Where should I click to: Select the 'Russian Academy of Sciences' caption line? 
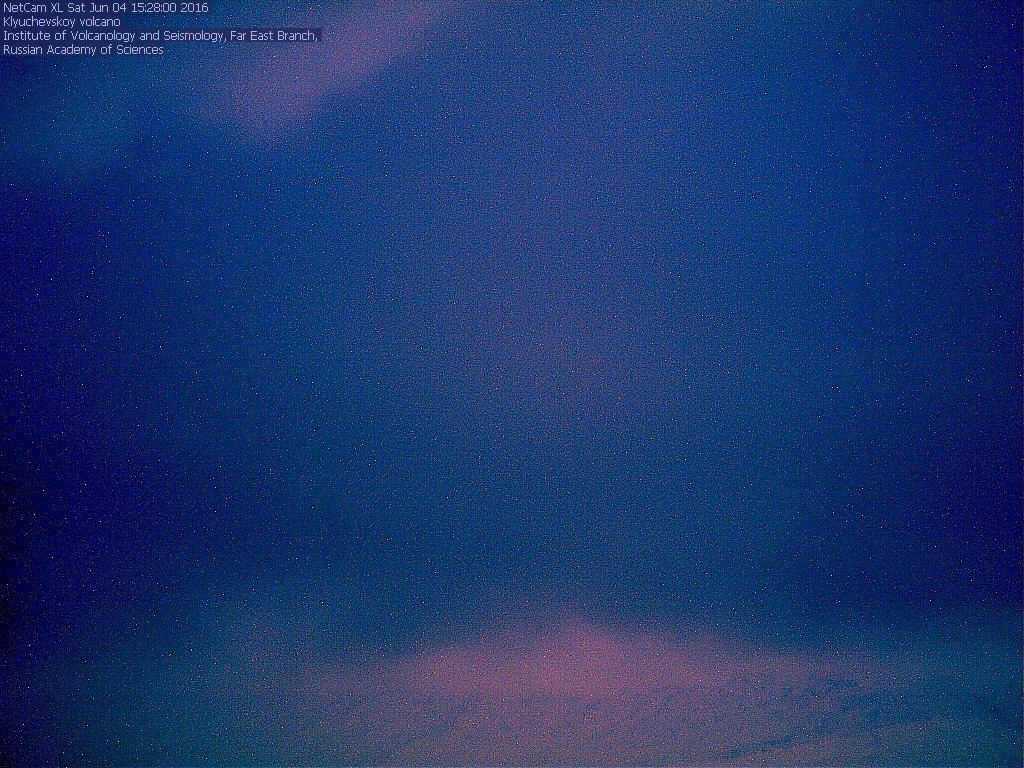[x=83, y=50]
